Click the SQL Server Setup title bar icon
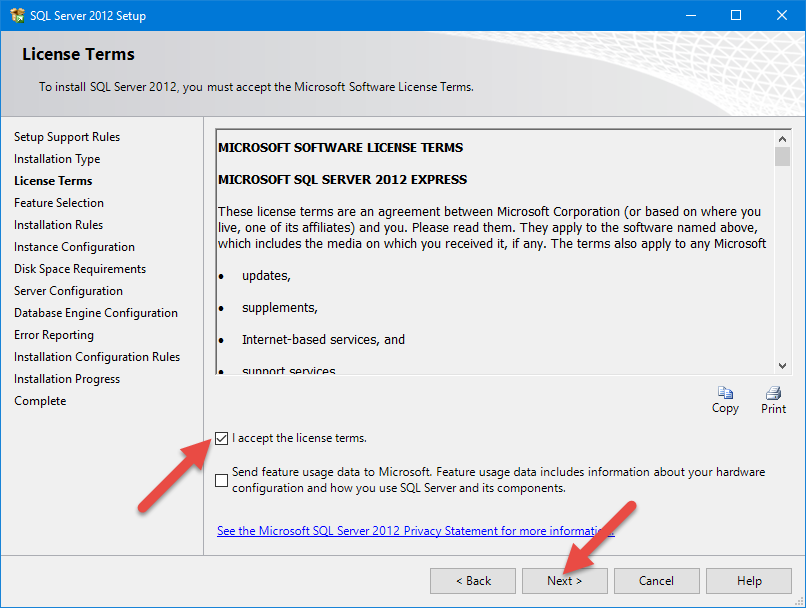This screenshot has height=608, width=806. 17,15
